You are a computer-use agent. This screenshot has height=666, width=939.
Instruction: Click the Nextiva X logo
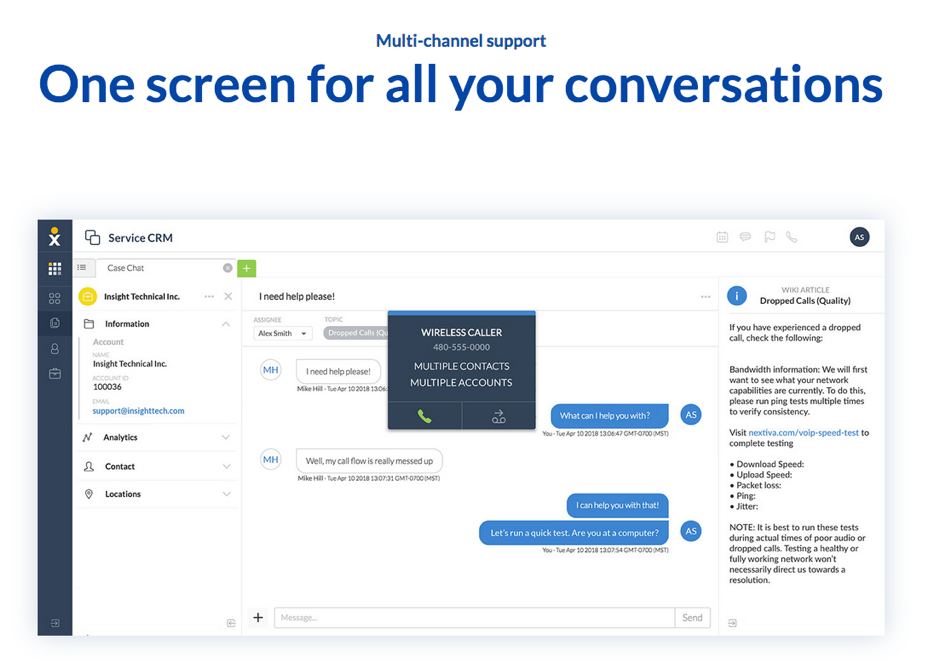pyautogui.click(x=54, y=237)
